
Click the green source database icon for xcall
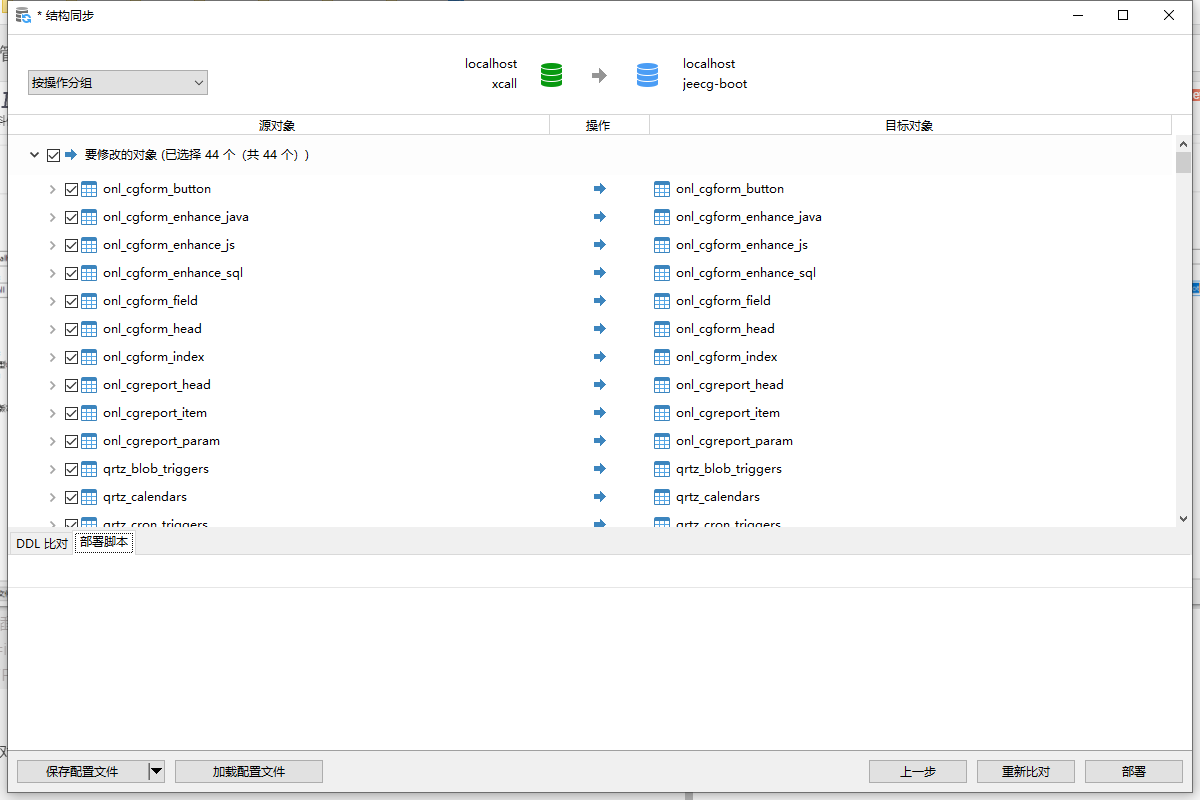(x=551, y=73)
